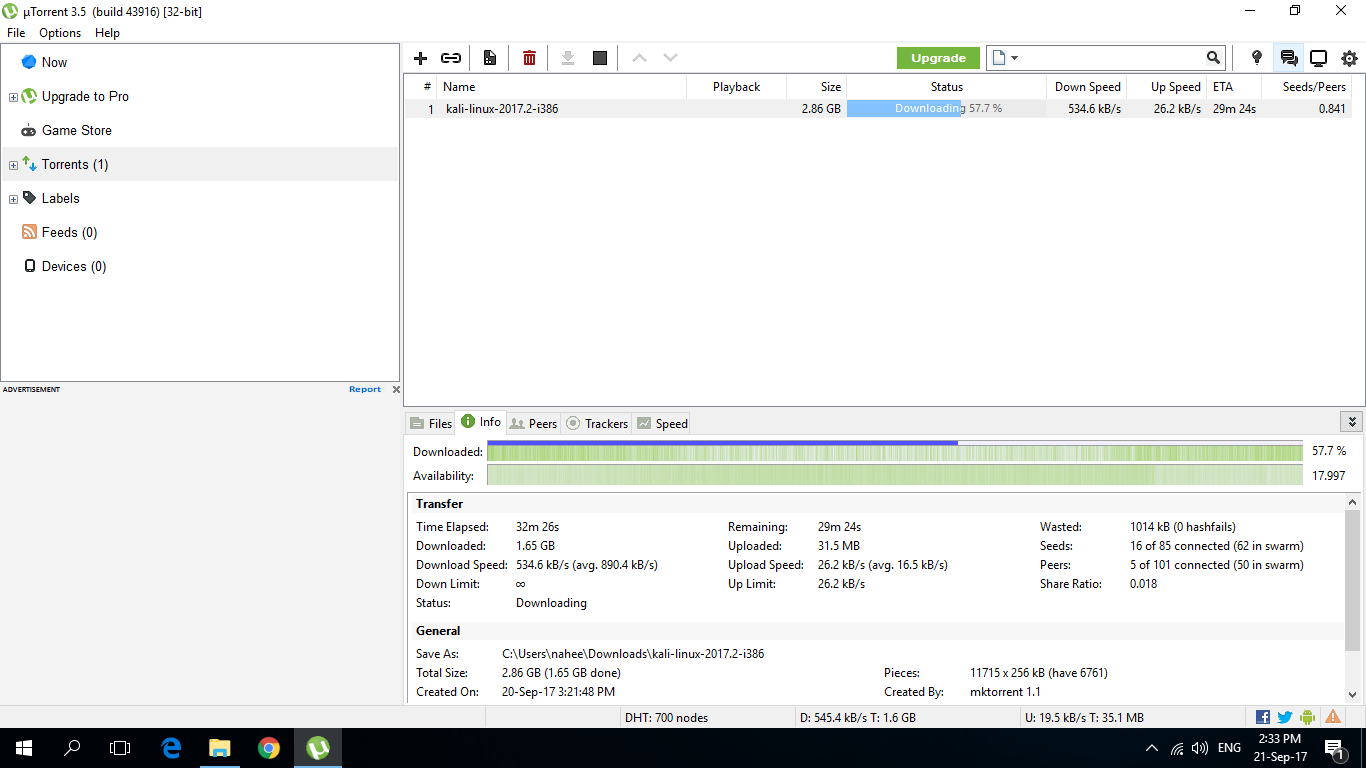Click the Downloading status progress bar
Viewport: 1366px width, 768px height.
point(946,108)
